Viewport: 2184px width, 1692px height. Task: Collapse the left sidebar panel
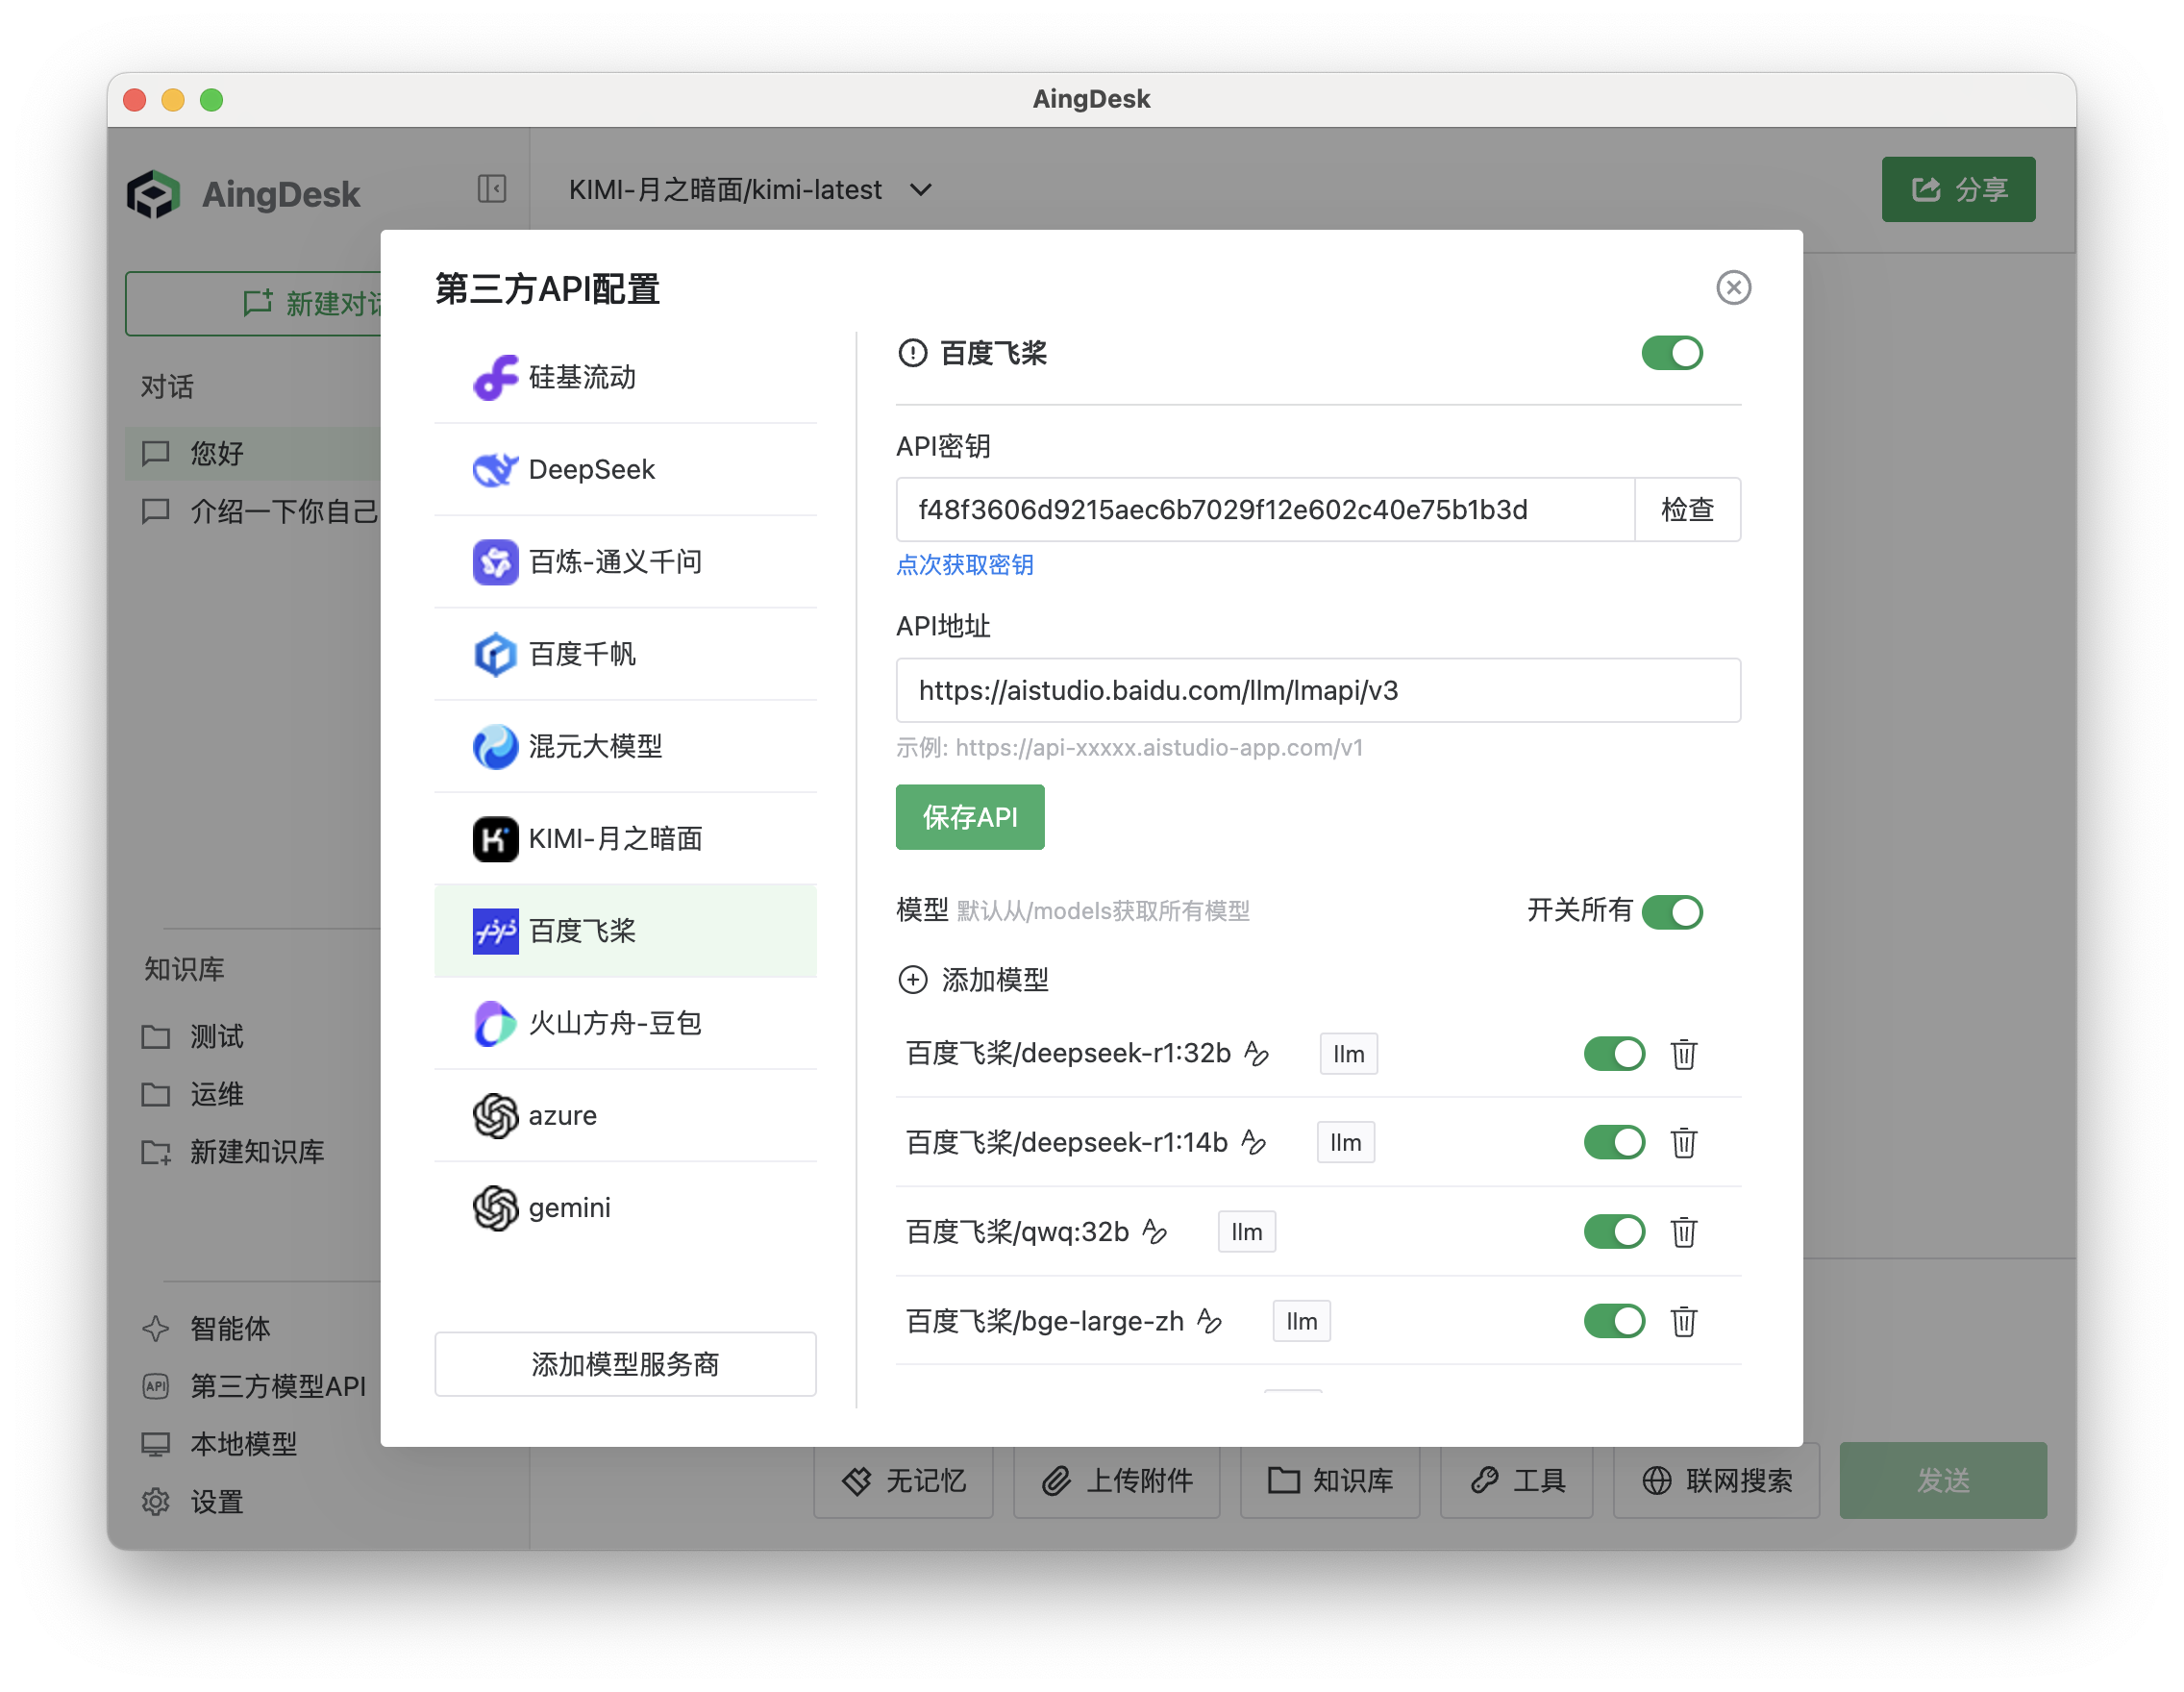coord(491,189)
